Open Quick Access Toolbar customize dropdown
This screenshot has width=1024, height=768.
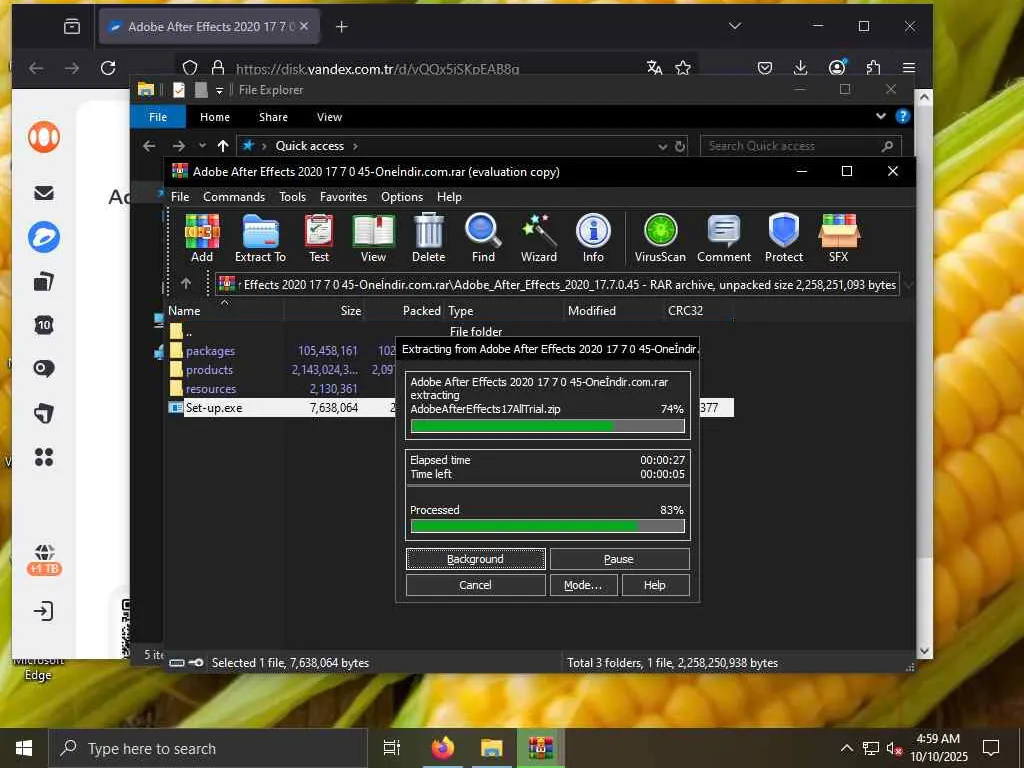coord(219,90)
